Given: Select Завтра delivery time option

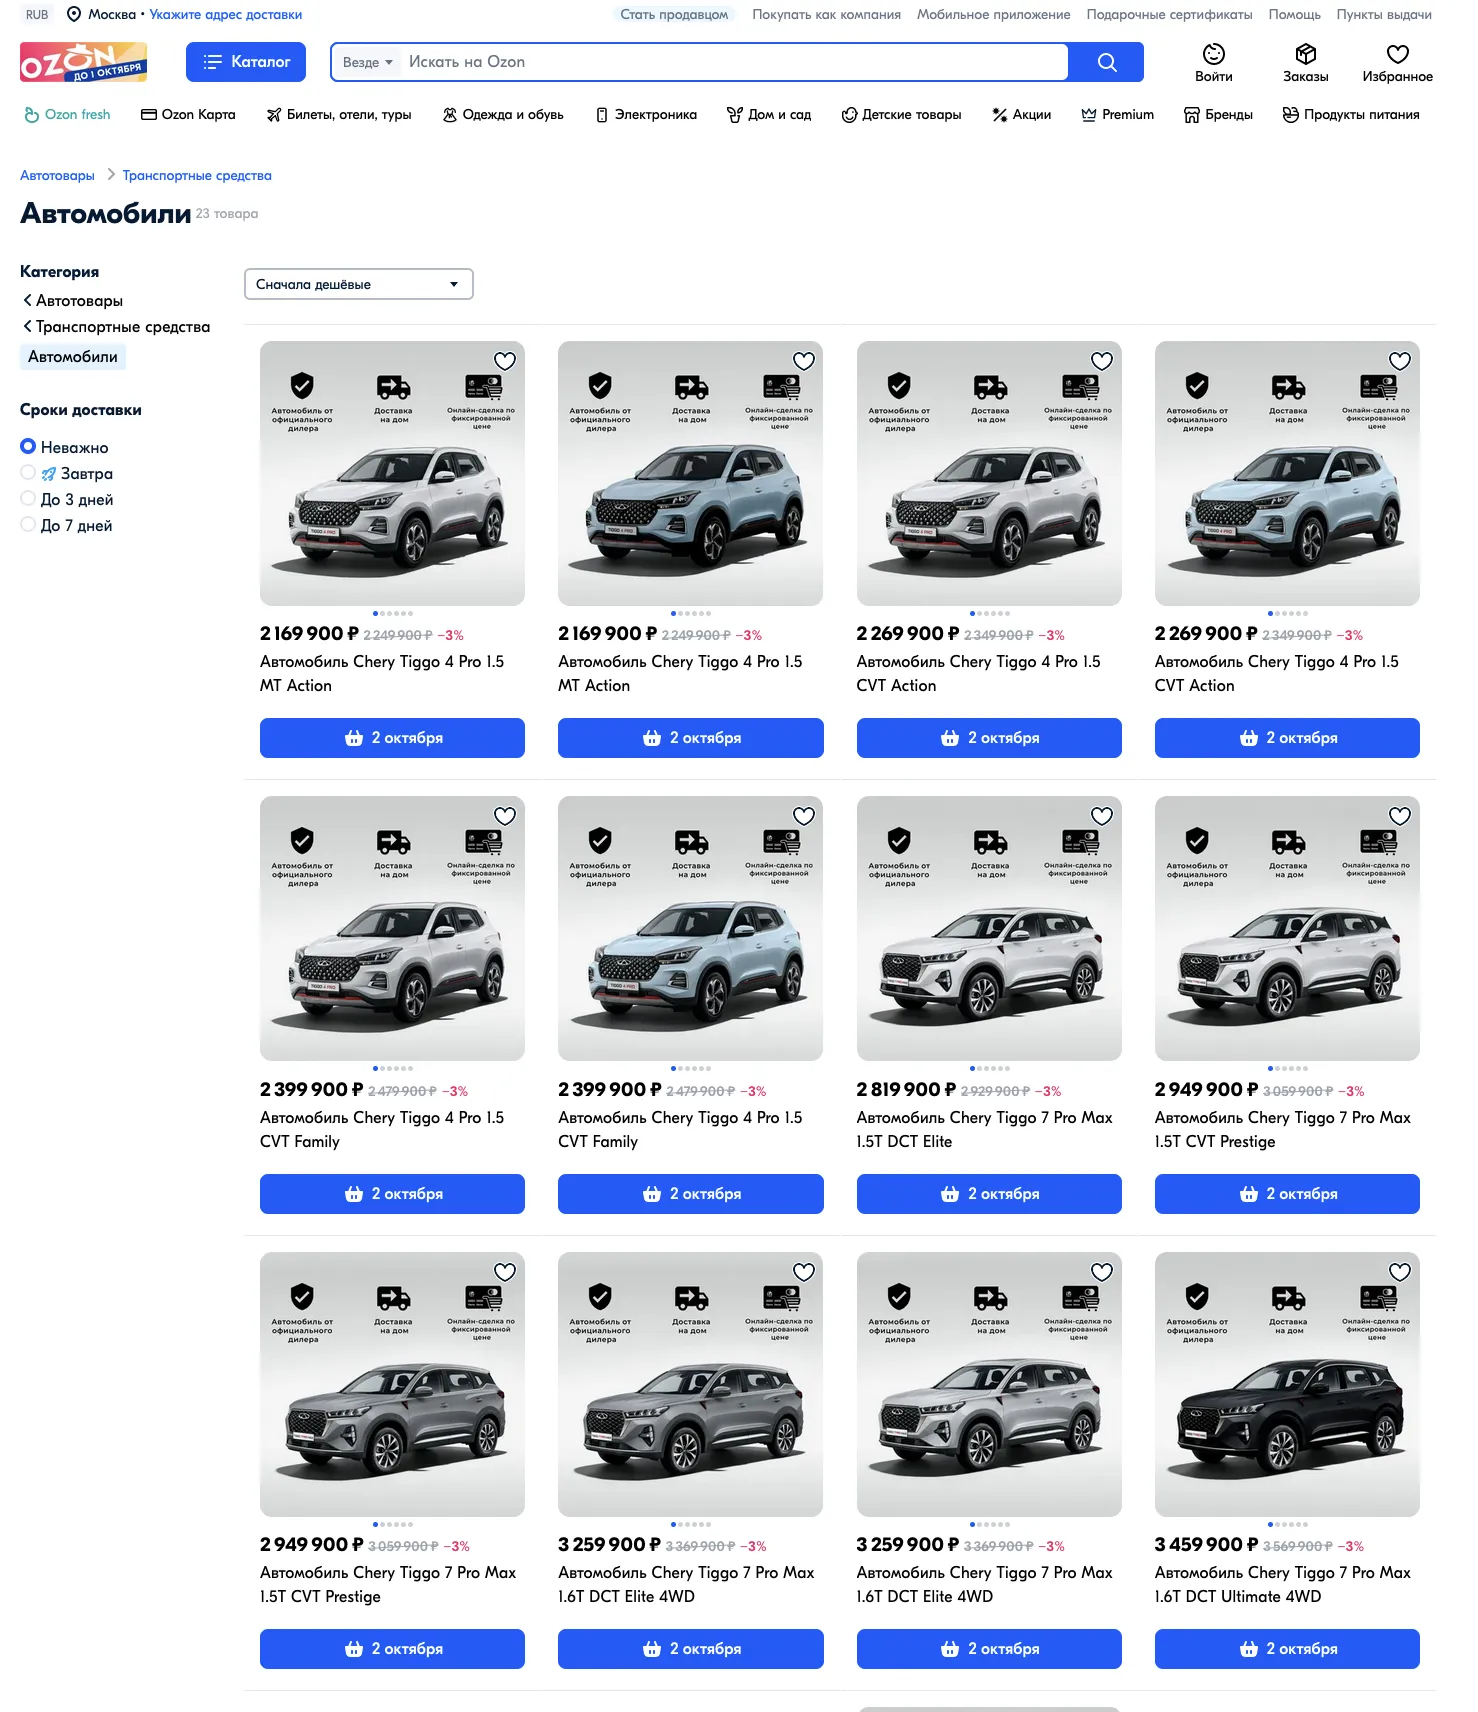Looking at the screenshot, I should coord(28,473).
